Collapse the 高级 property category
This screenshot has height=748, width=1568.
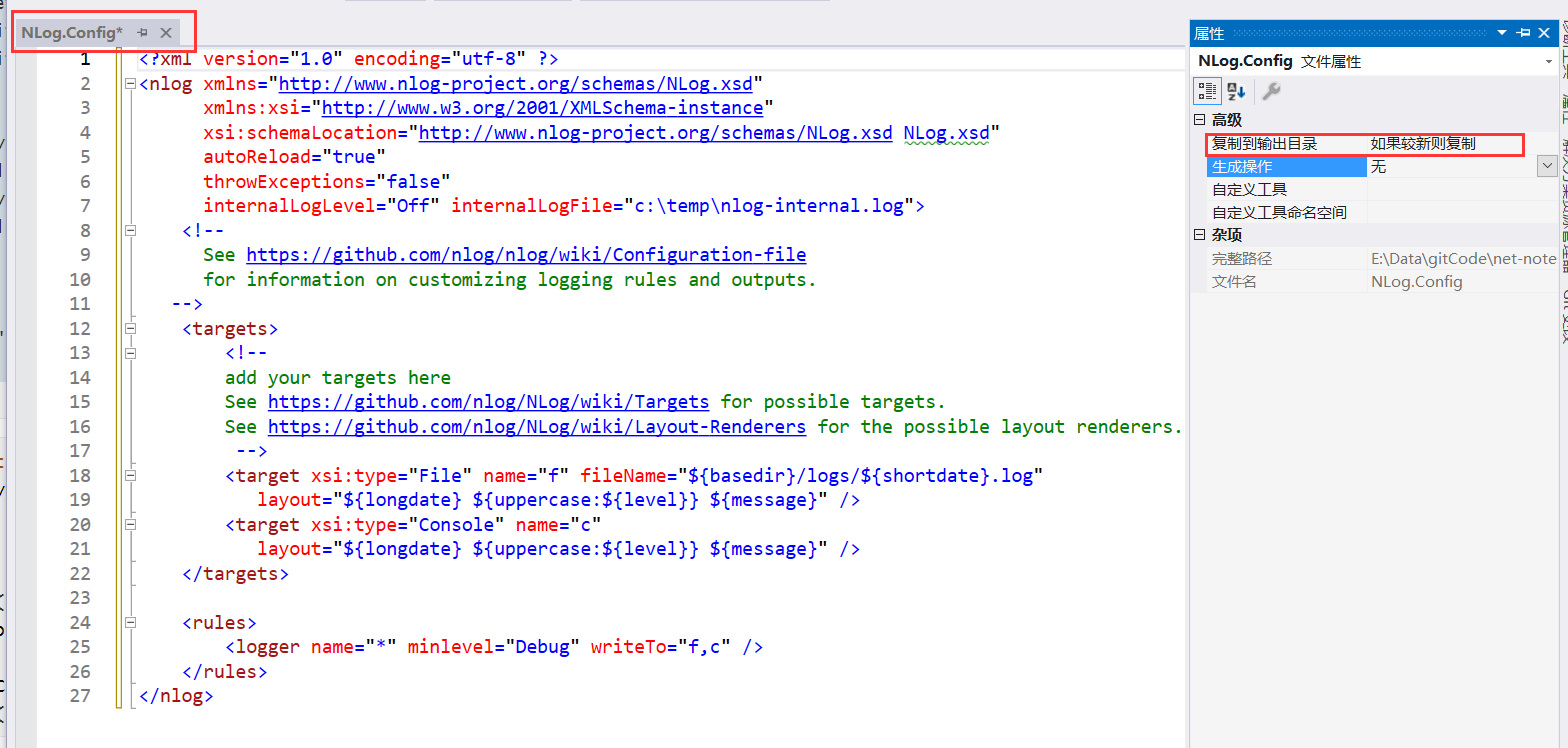tap(1200, 120)
